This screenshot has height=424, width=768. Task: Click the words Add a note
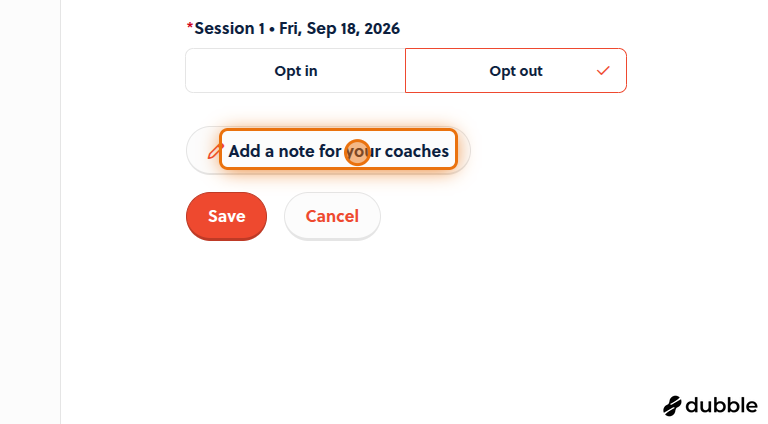269,151
